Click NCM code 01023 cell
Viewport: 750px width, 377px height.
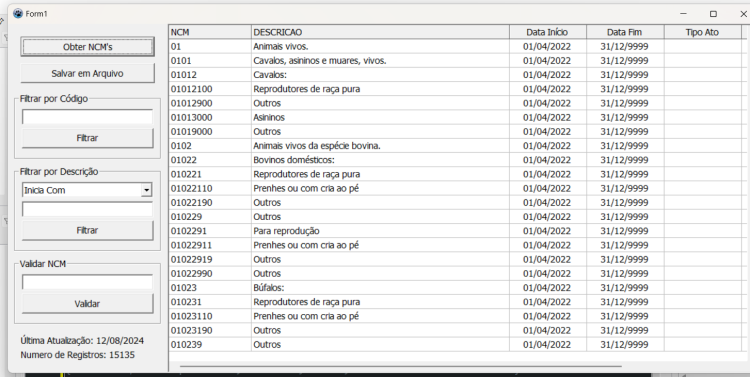pyautogui.click(x=210, y=288)
